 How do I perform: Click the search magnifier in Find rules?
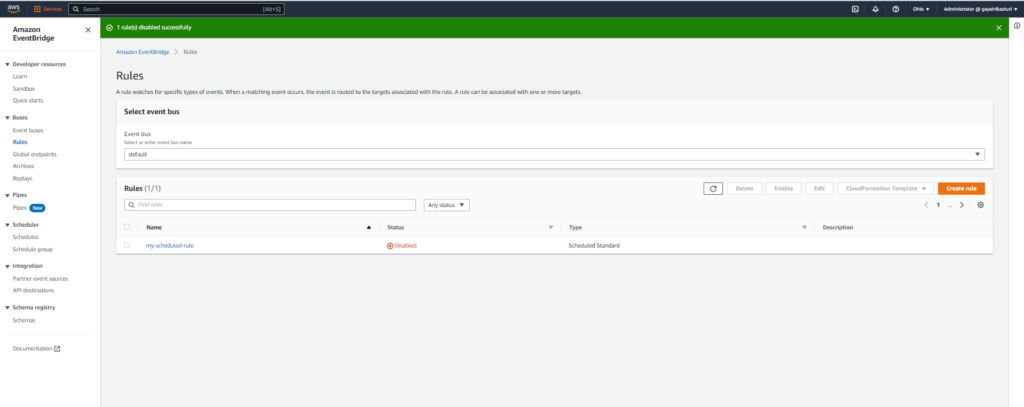point(131,205)
